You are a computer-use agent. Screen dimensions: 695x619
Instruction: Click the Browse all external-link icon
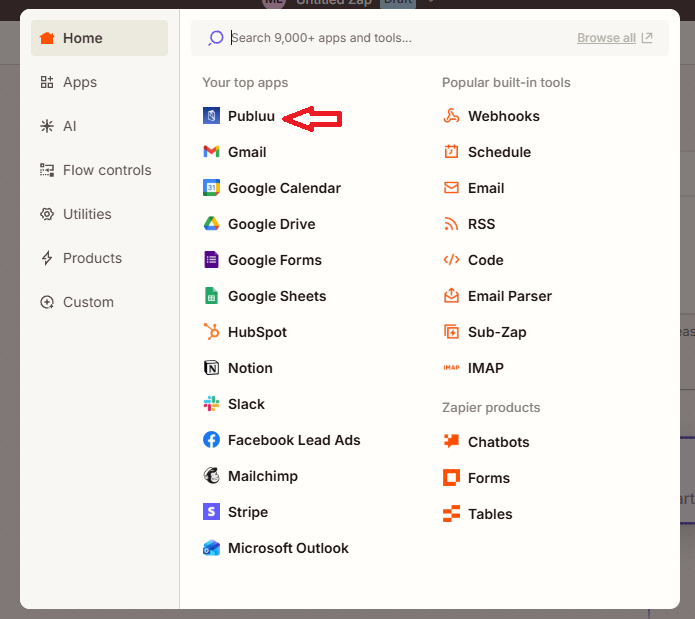647,38
